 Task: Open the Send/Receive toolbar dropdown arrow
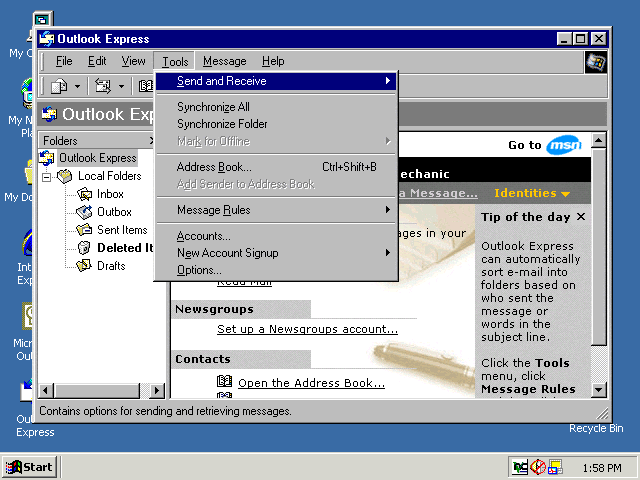point(121,87)
